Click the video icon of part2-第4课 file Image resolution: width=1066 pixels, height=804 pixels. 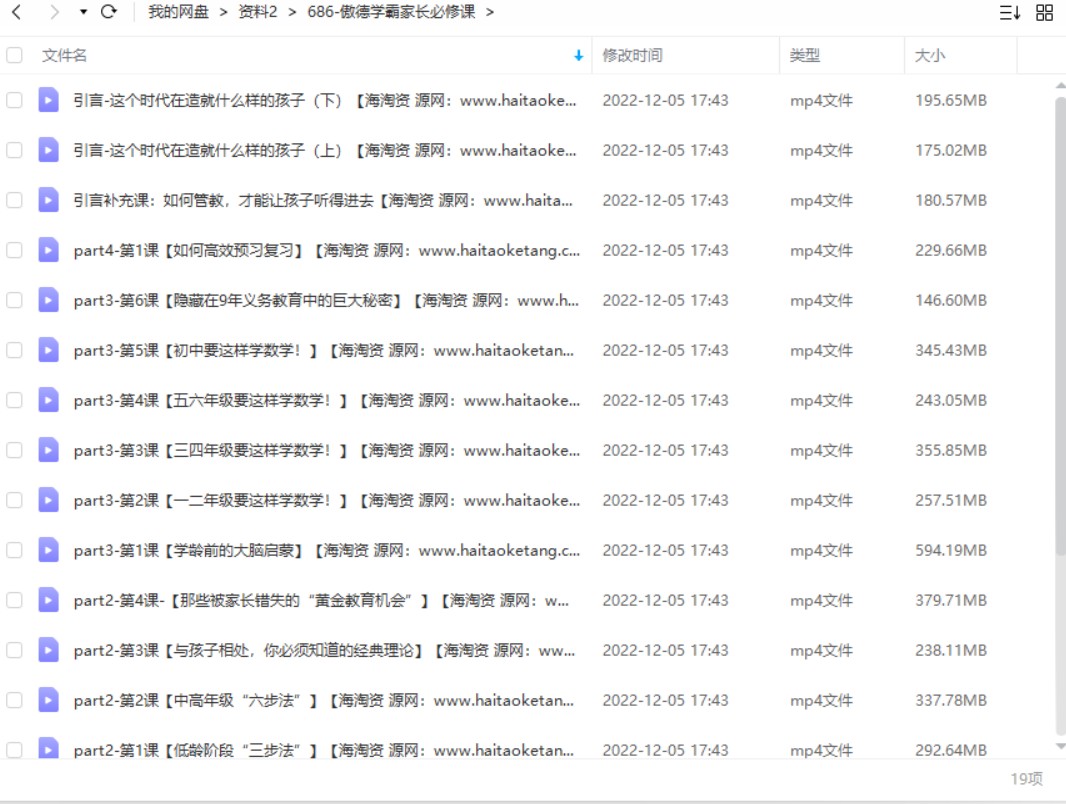48,600
